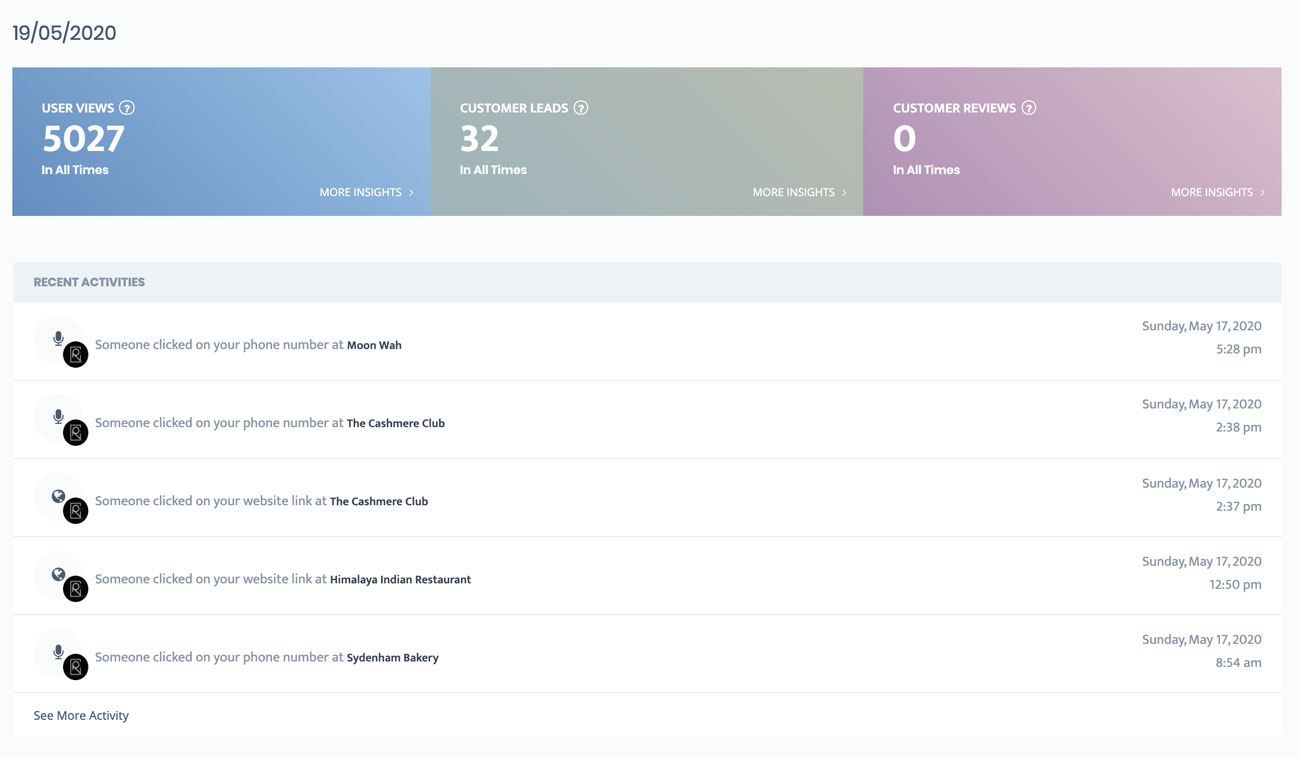Screen dimensions: 1300x758
Task: Click the 32 customer leads count
Action: [x=479, y=138]
